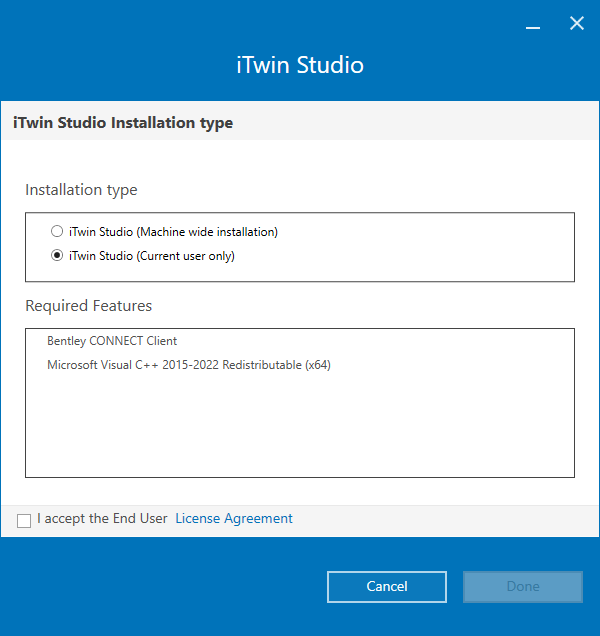The image size is (600, 636).
Task: Minimize the iTwin Studio installer window
Action: click(533, 27)
